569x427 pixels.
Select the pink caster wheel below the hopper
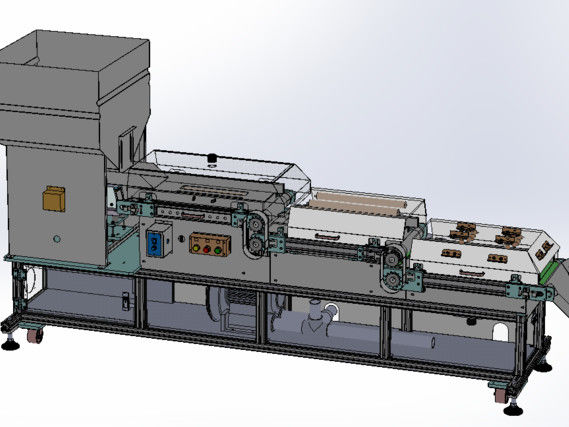tap(36, 336)
